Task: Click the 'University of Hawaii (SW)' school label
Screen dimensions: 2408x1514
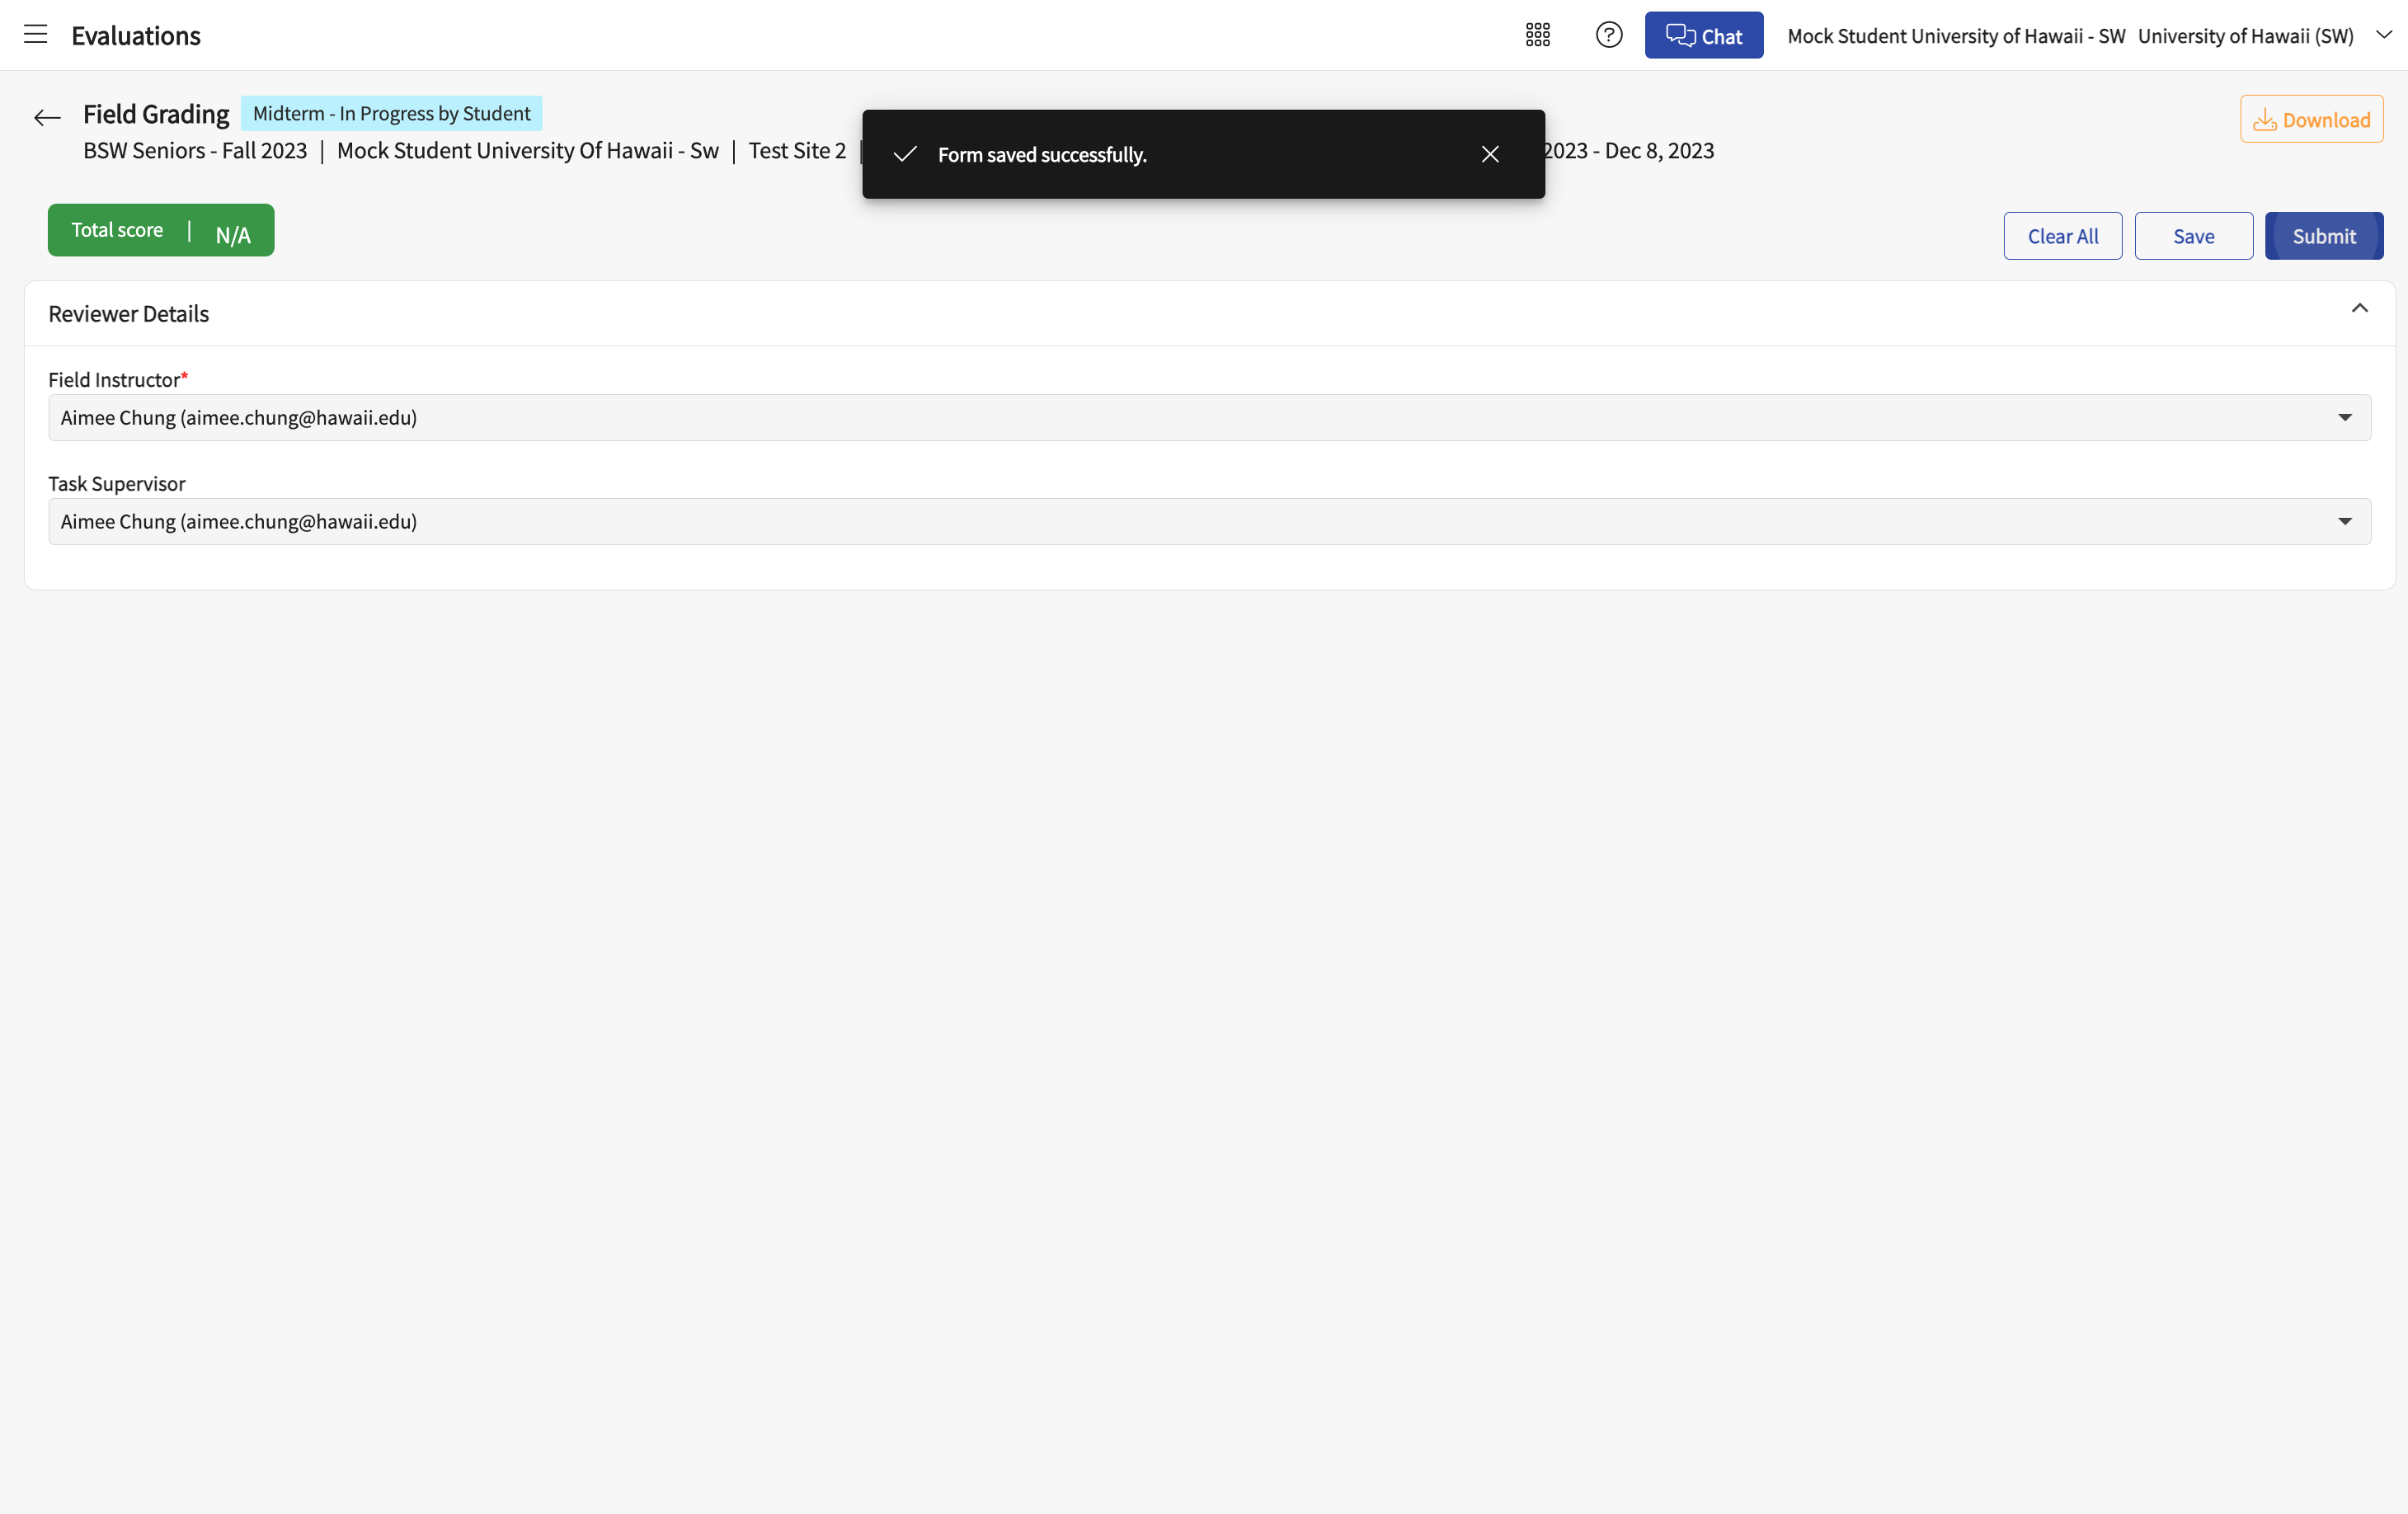Action: [x=2245, y=36]
